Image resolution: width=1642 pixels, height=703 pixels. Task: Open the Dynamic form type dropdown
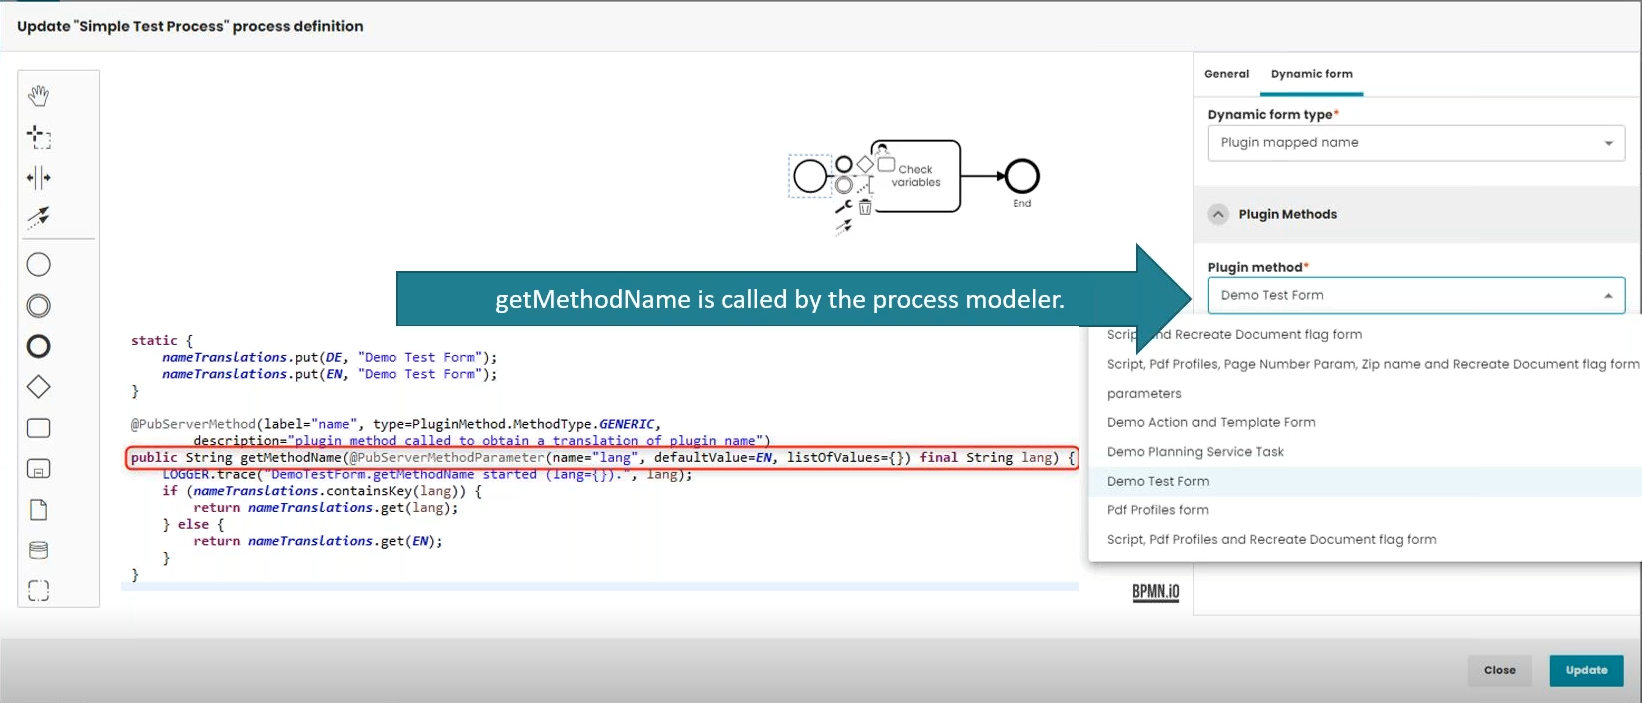click(1415, 143)
